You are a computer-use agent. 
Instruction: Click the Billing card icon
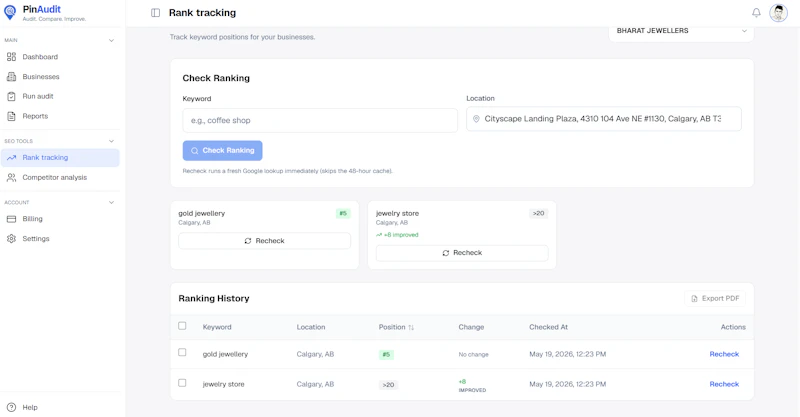click(x=11, y=219)
